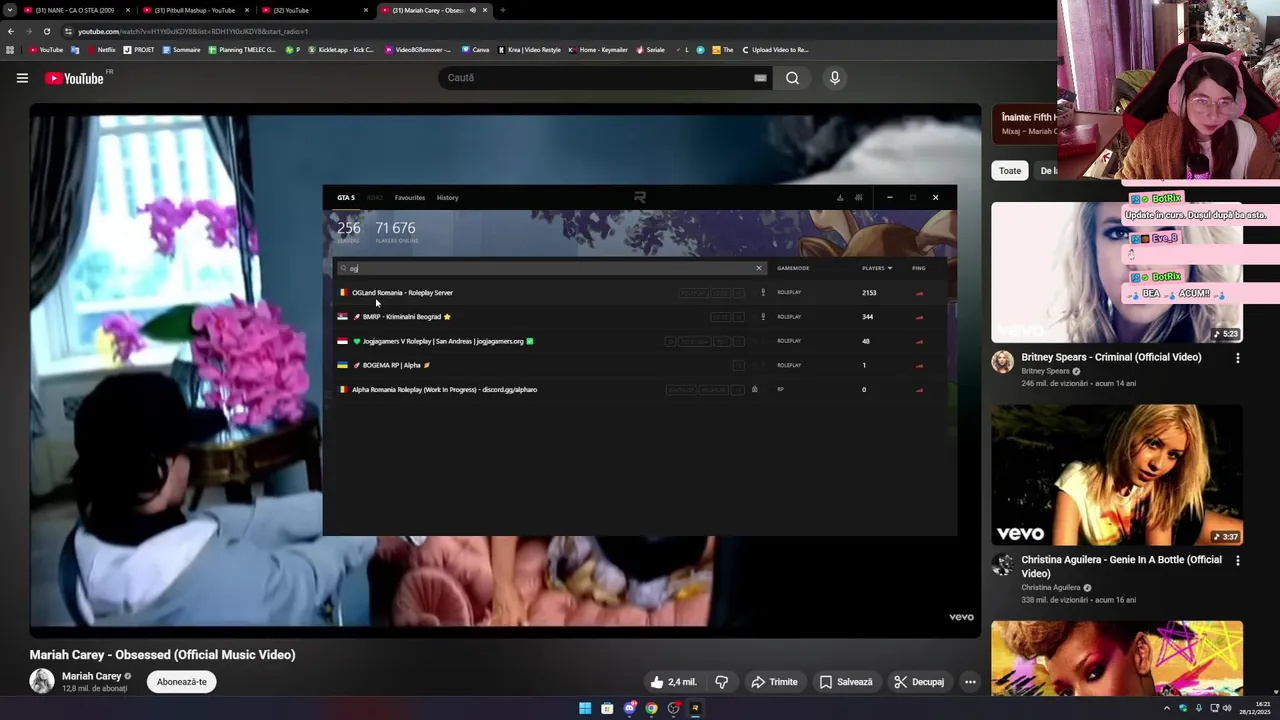Open Britney Spears Criminal video thumbnail
The image size is (1280, 720).
point(1117,272)
